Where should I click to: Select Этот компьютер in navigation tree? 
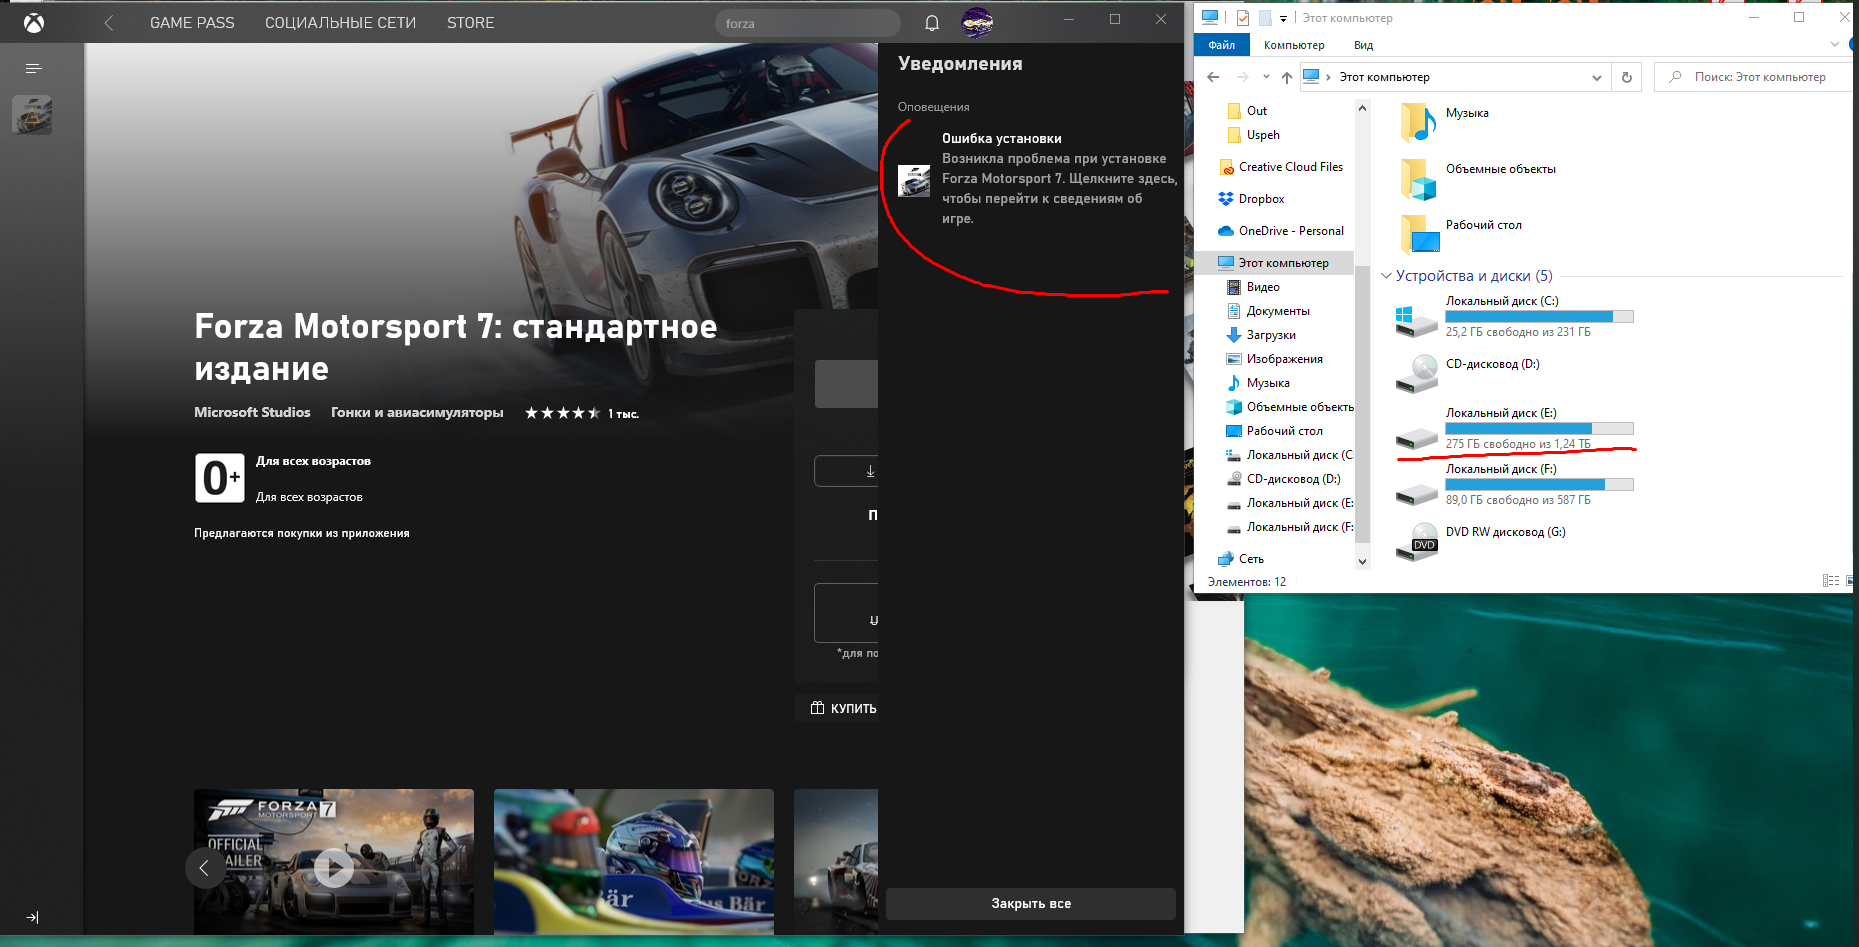pyautogui.click(x=1274, y=263)
